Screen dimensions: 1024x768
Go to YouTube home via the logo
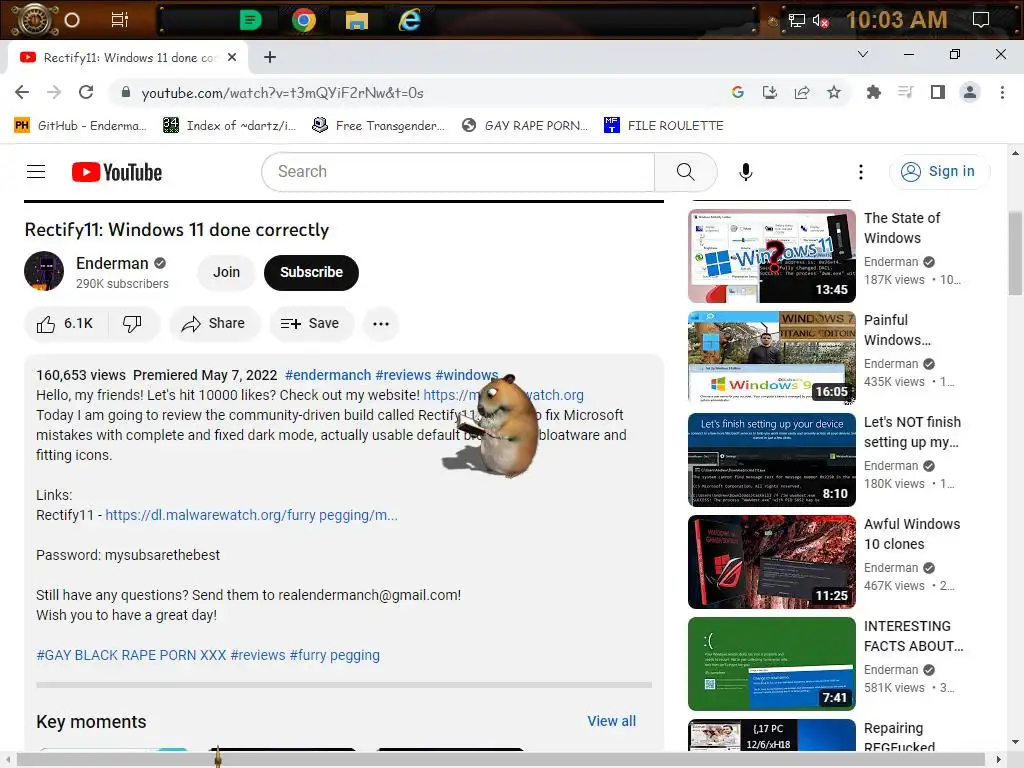117,172
